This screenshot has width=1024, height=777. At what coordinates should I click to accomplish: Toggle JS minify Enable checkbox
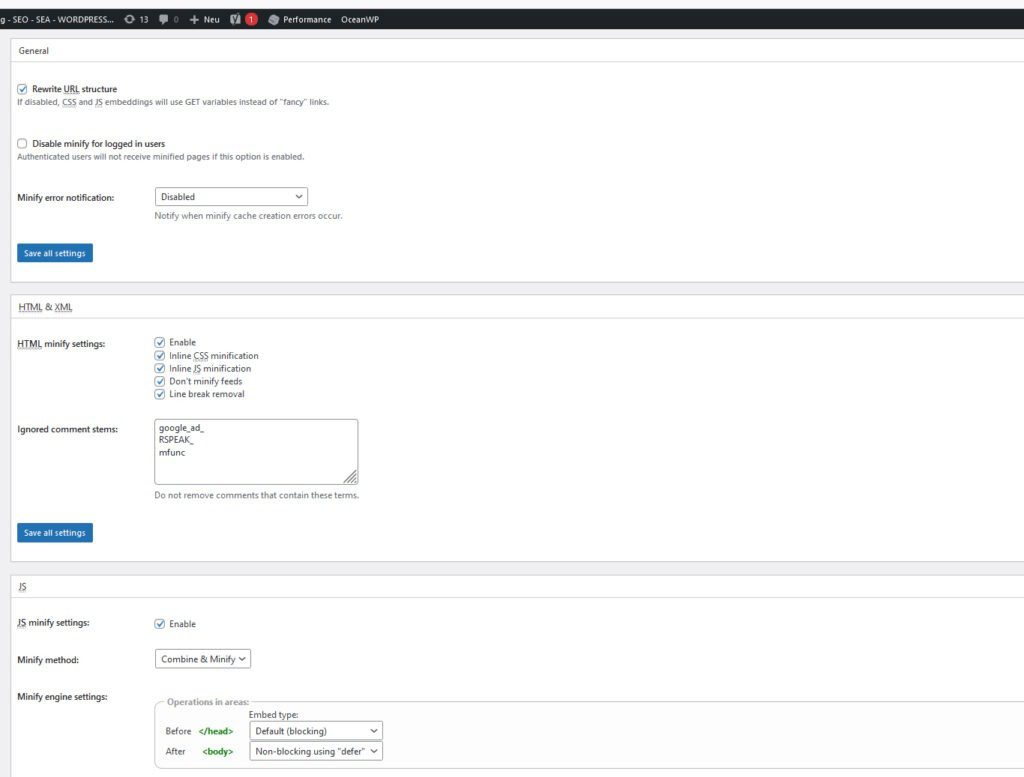[160, 624]
